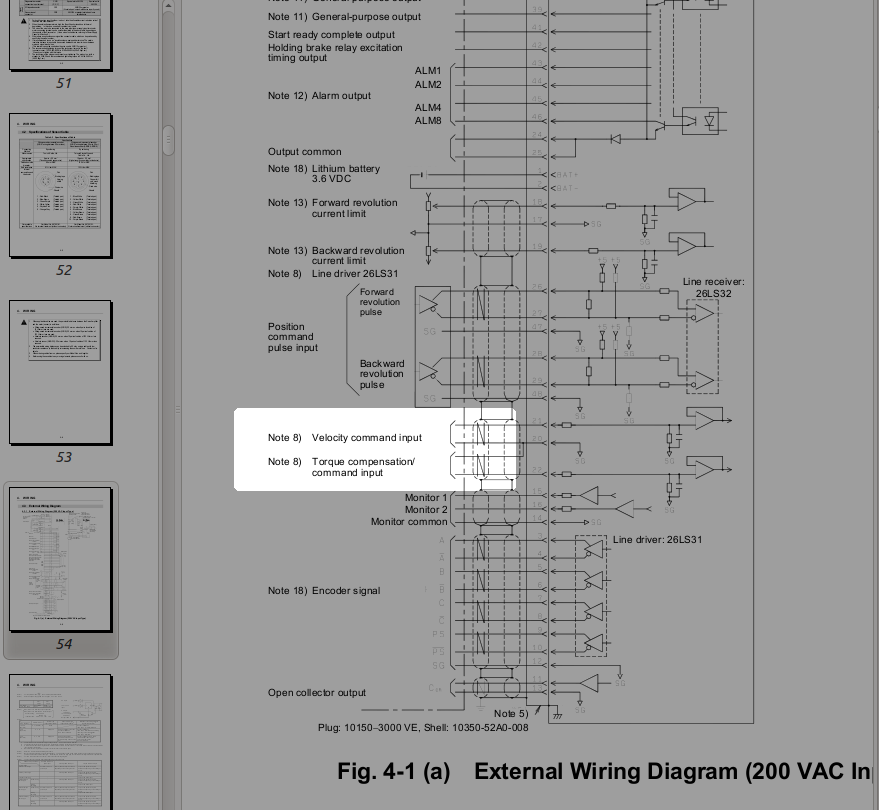879x810 pixels.
Task: Open page 51 thumbnail
Action: point(61,34)
